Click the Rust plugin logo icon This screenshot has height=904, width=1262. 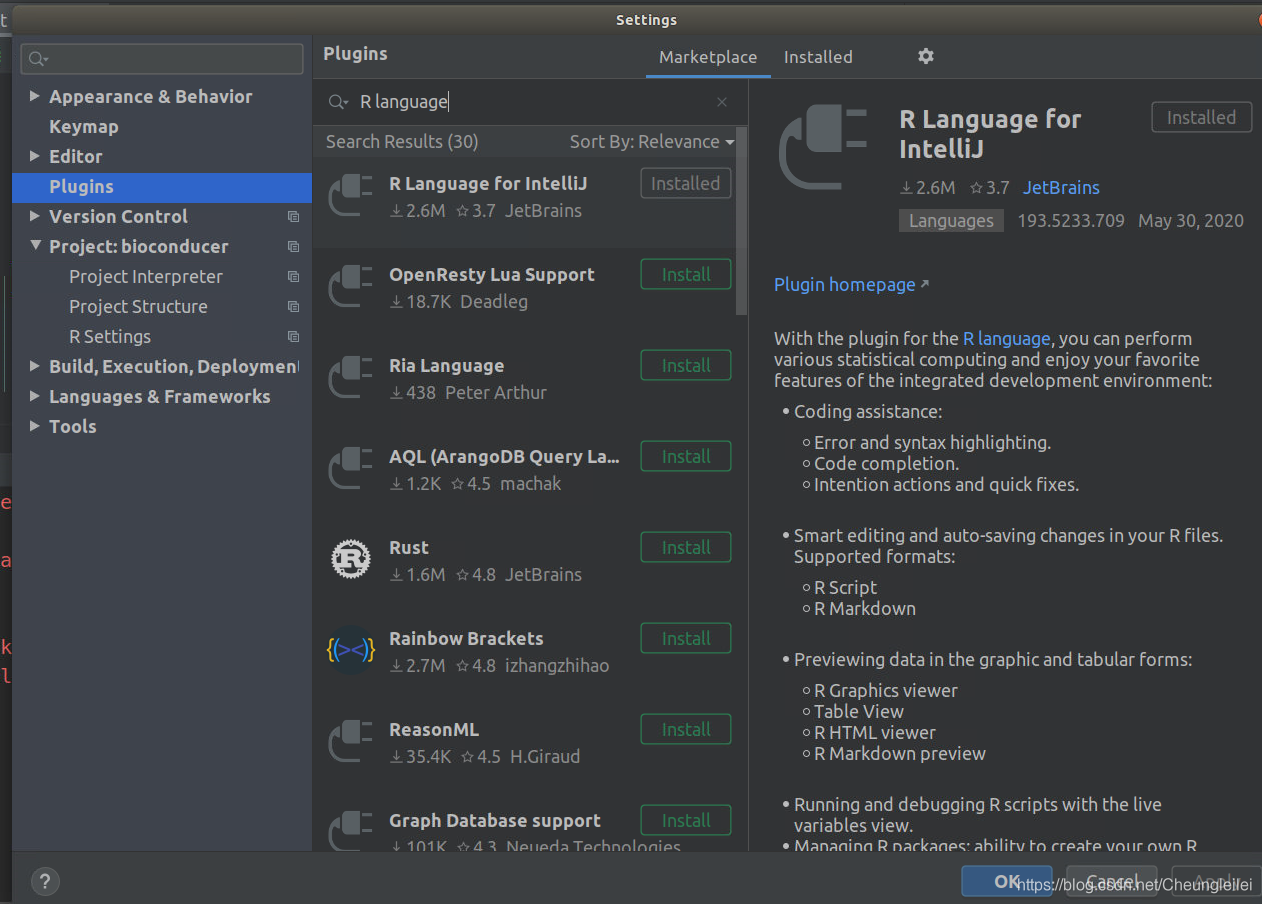pos(351,559)
